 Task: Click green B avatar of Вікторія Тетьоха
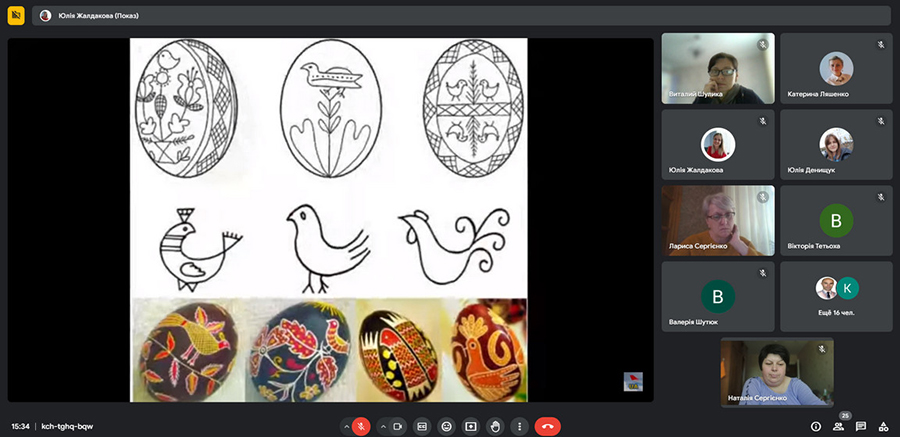(836, 221)
